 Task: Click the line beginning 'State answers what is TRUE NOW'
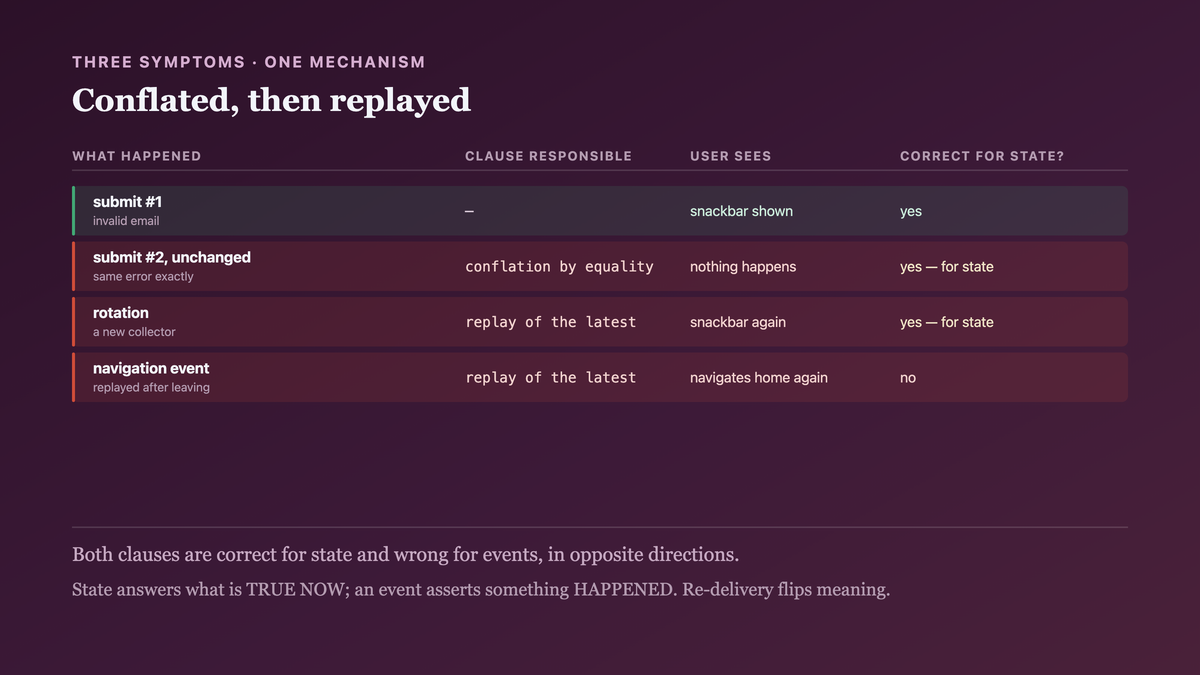(481, 590)
